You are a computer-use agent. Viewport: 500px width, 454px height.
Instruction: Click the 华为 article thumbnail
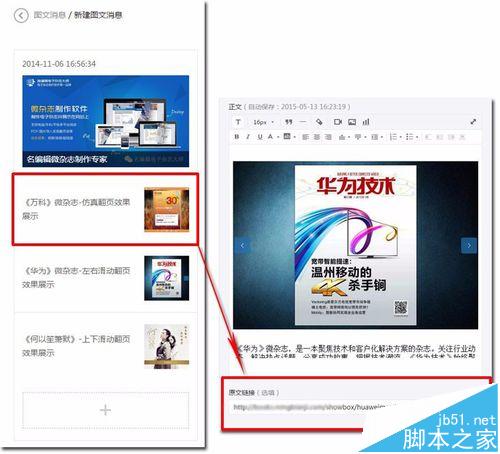[166, 278]
